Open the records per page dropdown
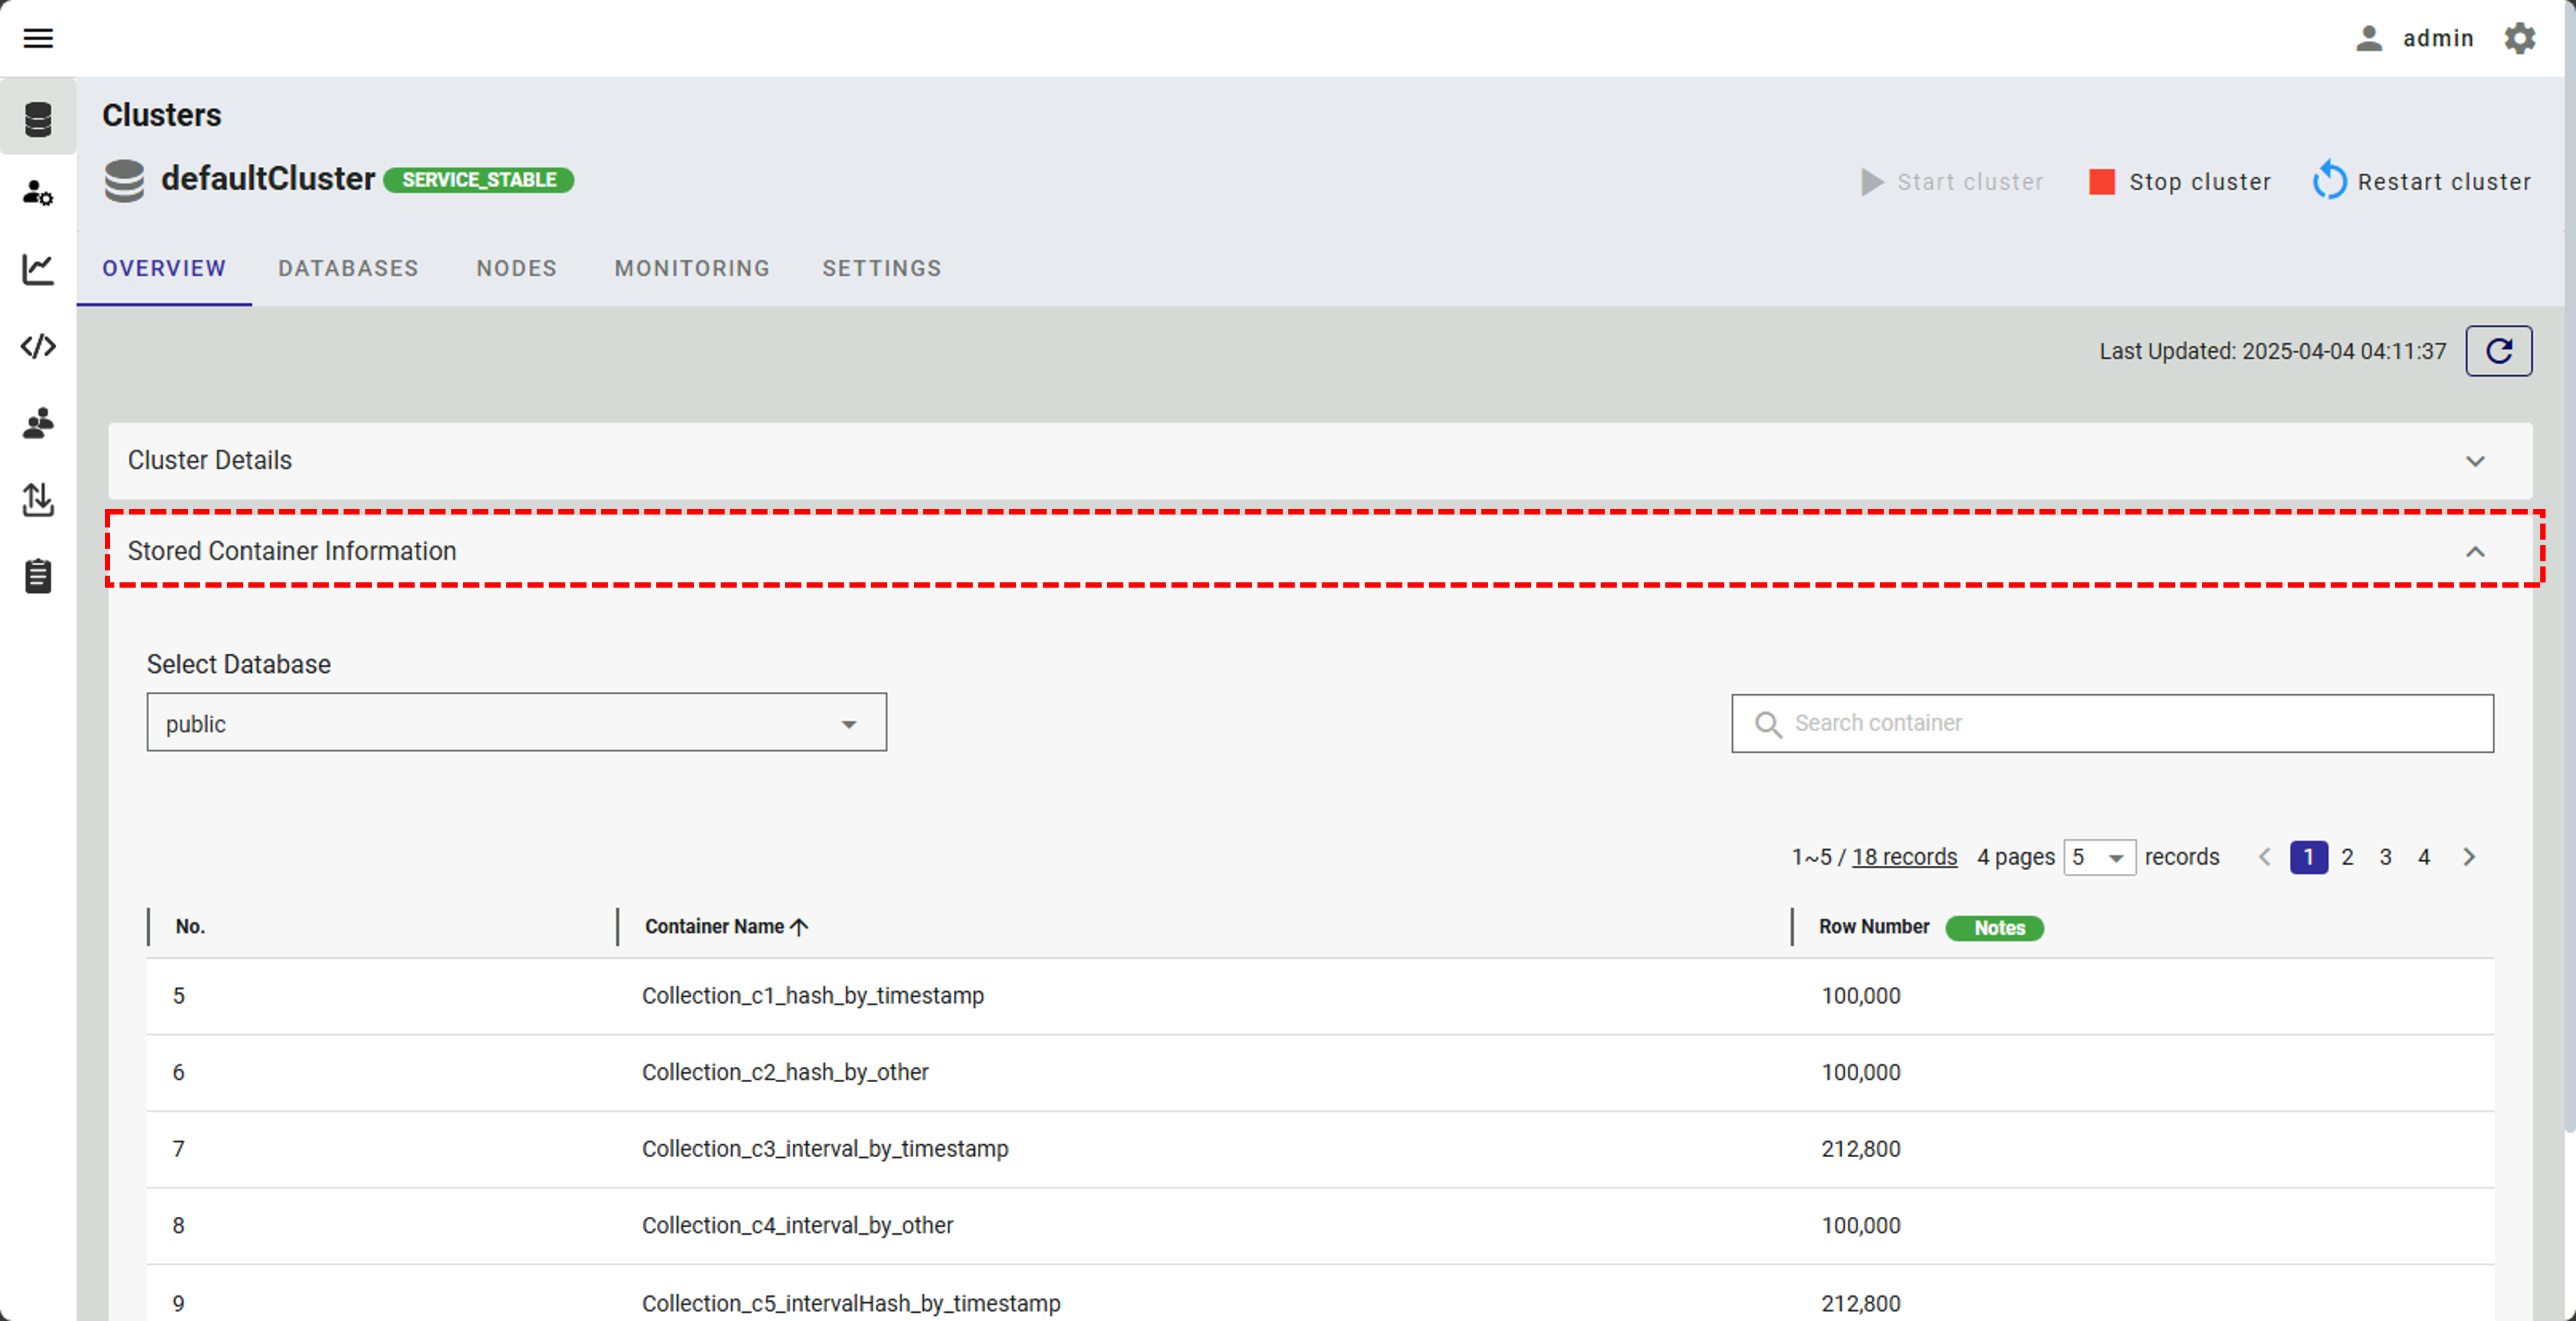Image resolution: width=2576 pixels, height=1321 pixels. click(2099, 857)
